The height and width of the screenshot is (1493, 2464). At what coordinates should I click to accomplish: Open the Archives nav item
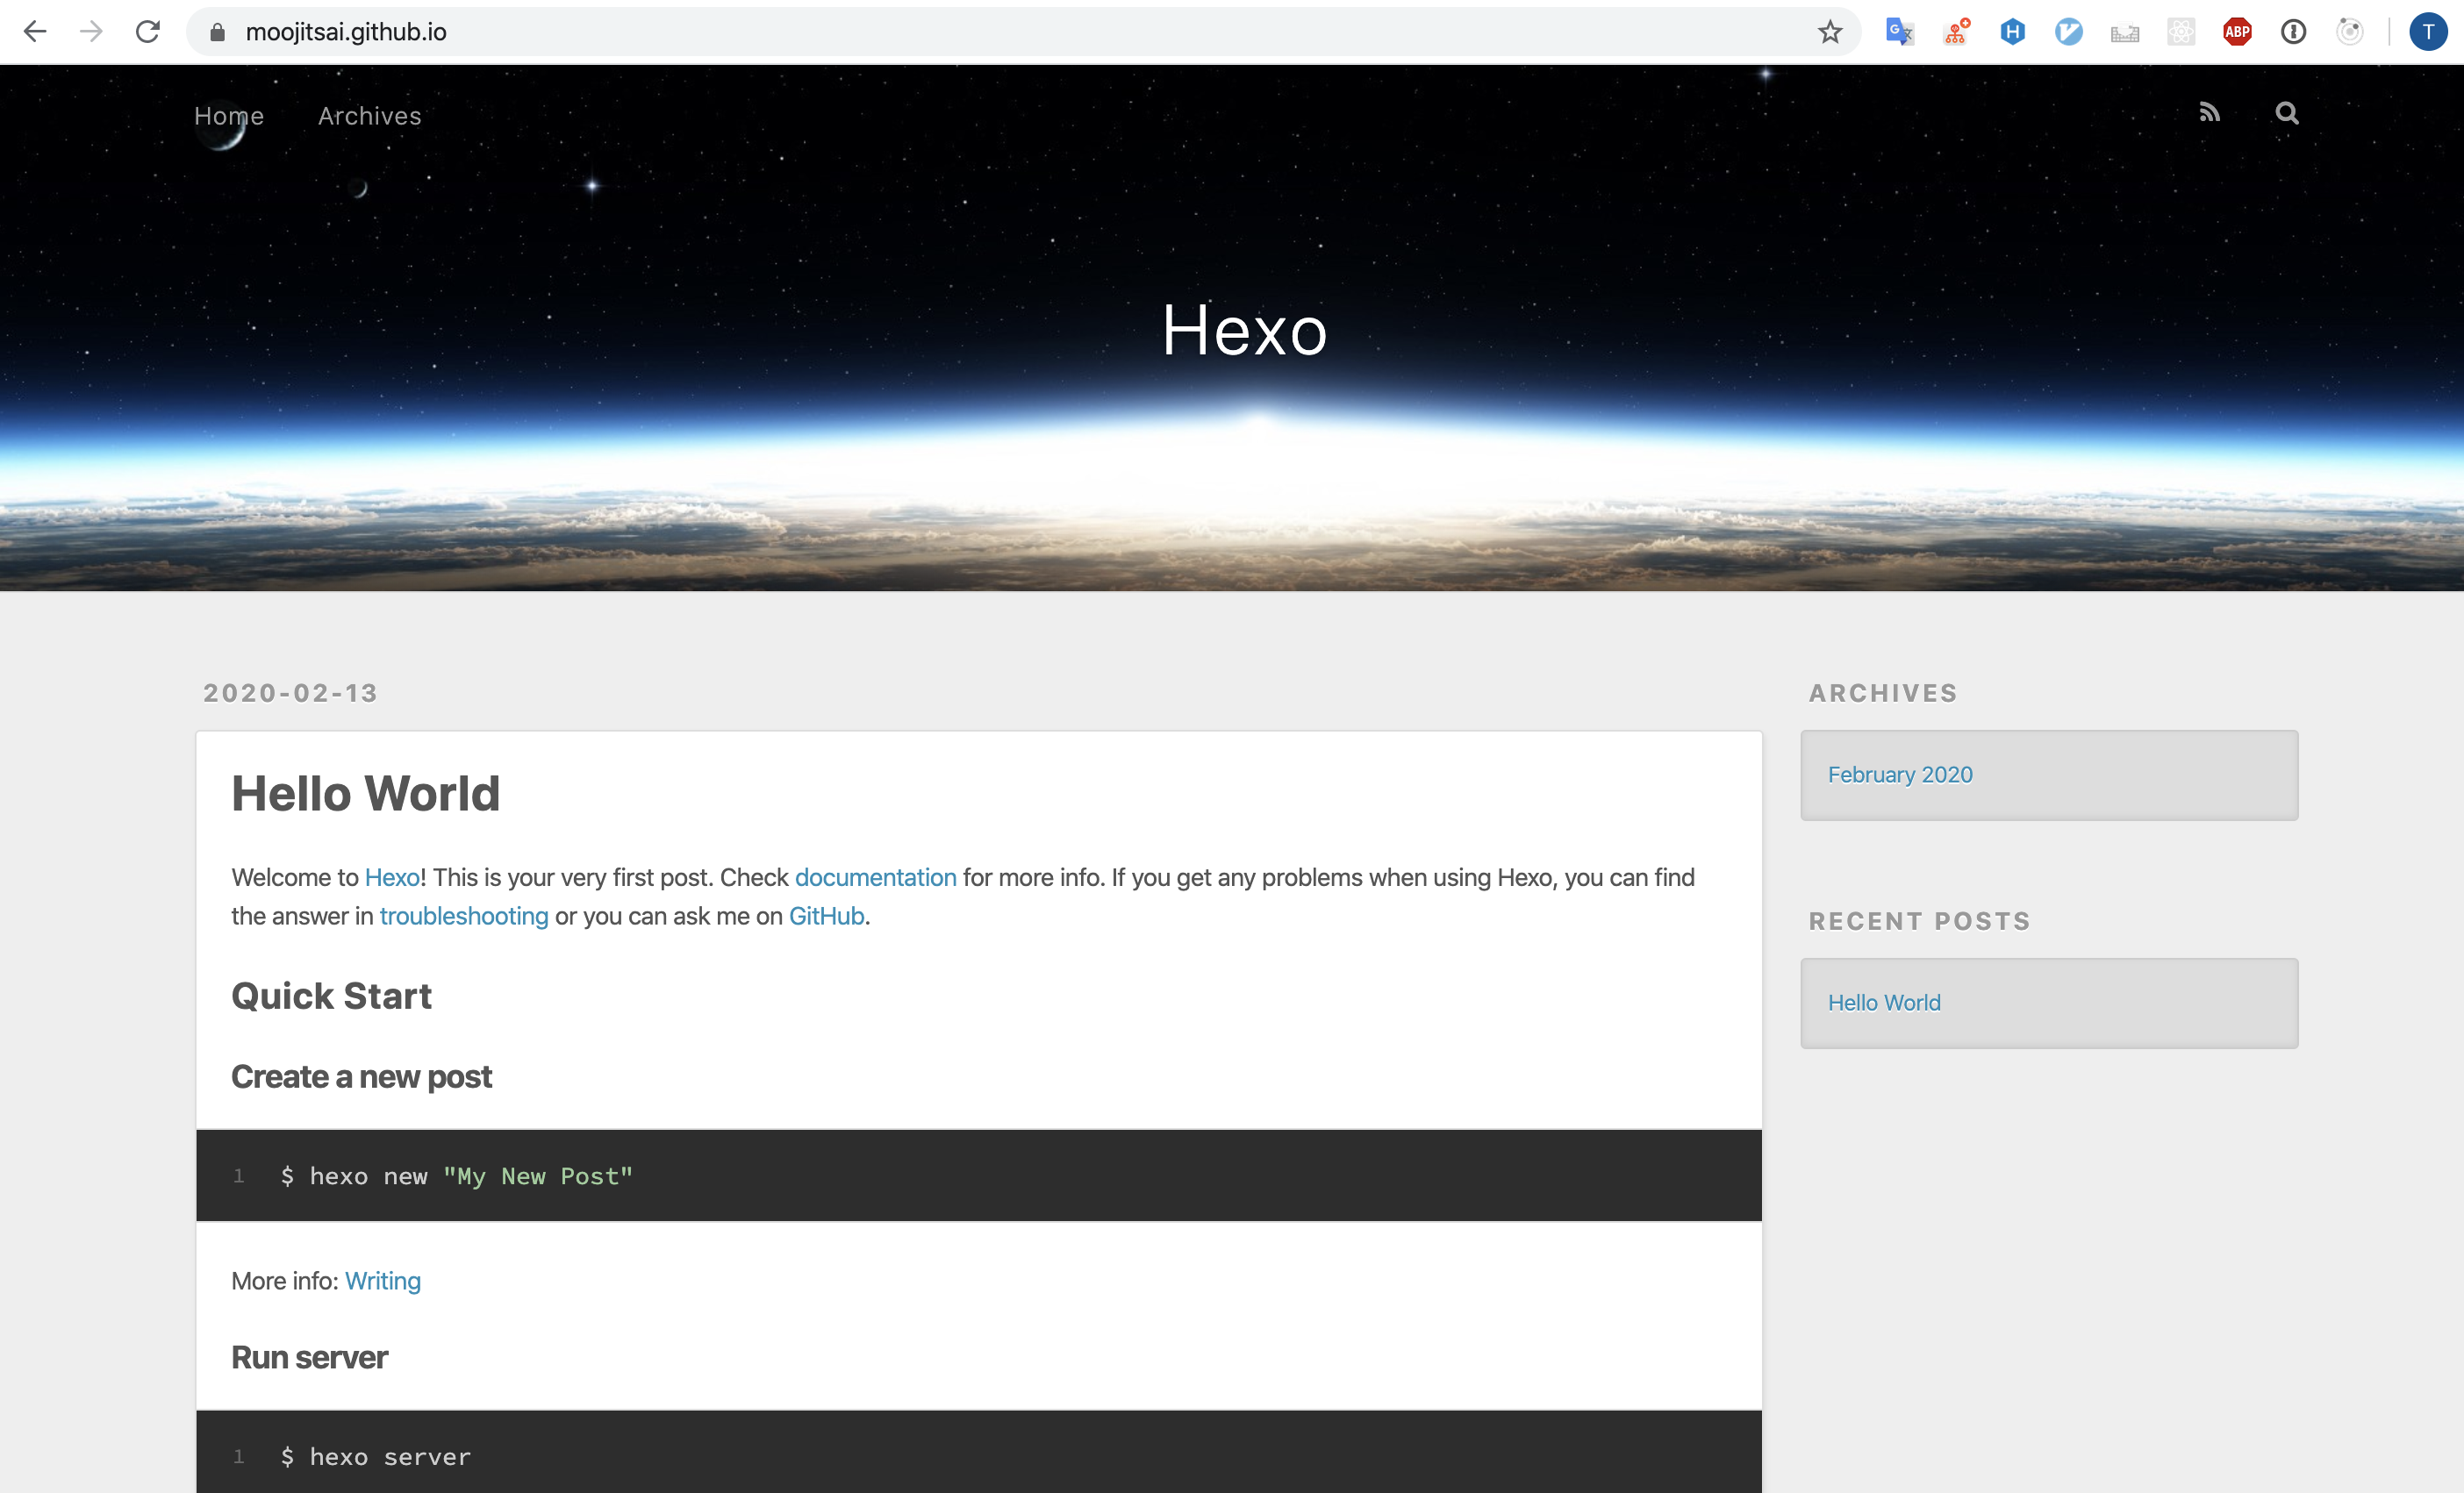(370, 116)
